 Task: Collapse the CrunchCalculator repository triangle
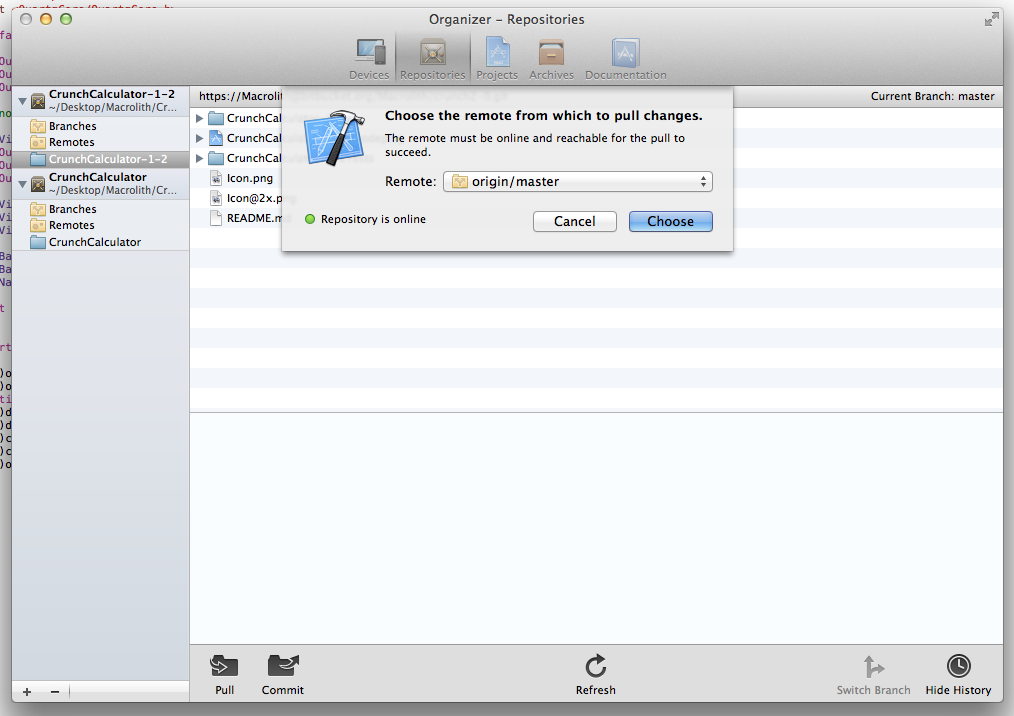pyautogui.click(x=22, y=185)
